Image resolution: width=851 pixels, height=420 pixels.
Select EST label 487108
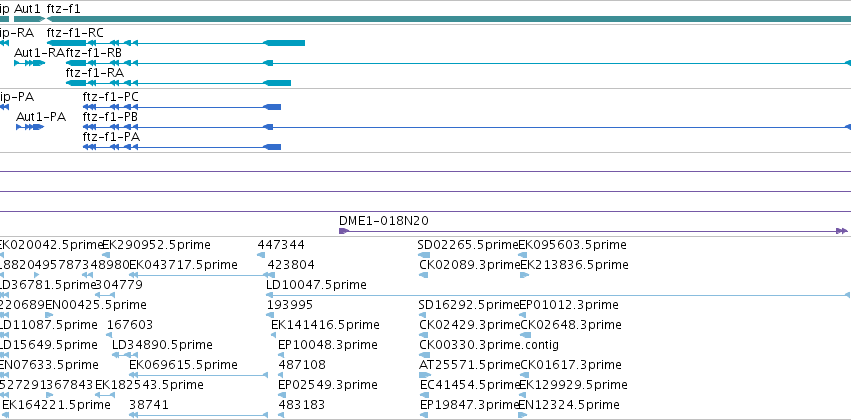(302, 366)
